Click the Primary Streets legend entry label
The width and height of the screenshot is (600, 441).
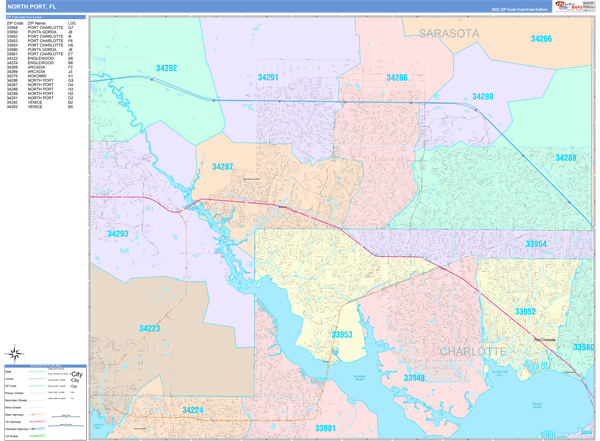pos(14,393)
